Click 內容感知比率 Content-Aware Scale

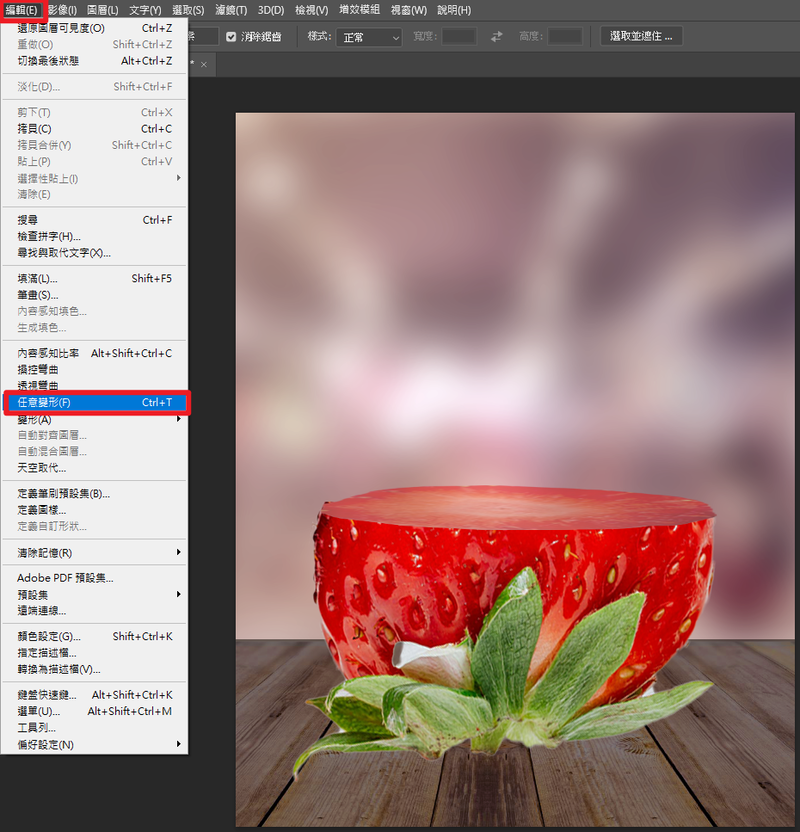click(94, 353)
